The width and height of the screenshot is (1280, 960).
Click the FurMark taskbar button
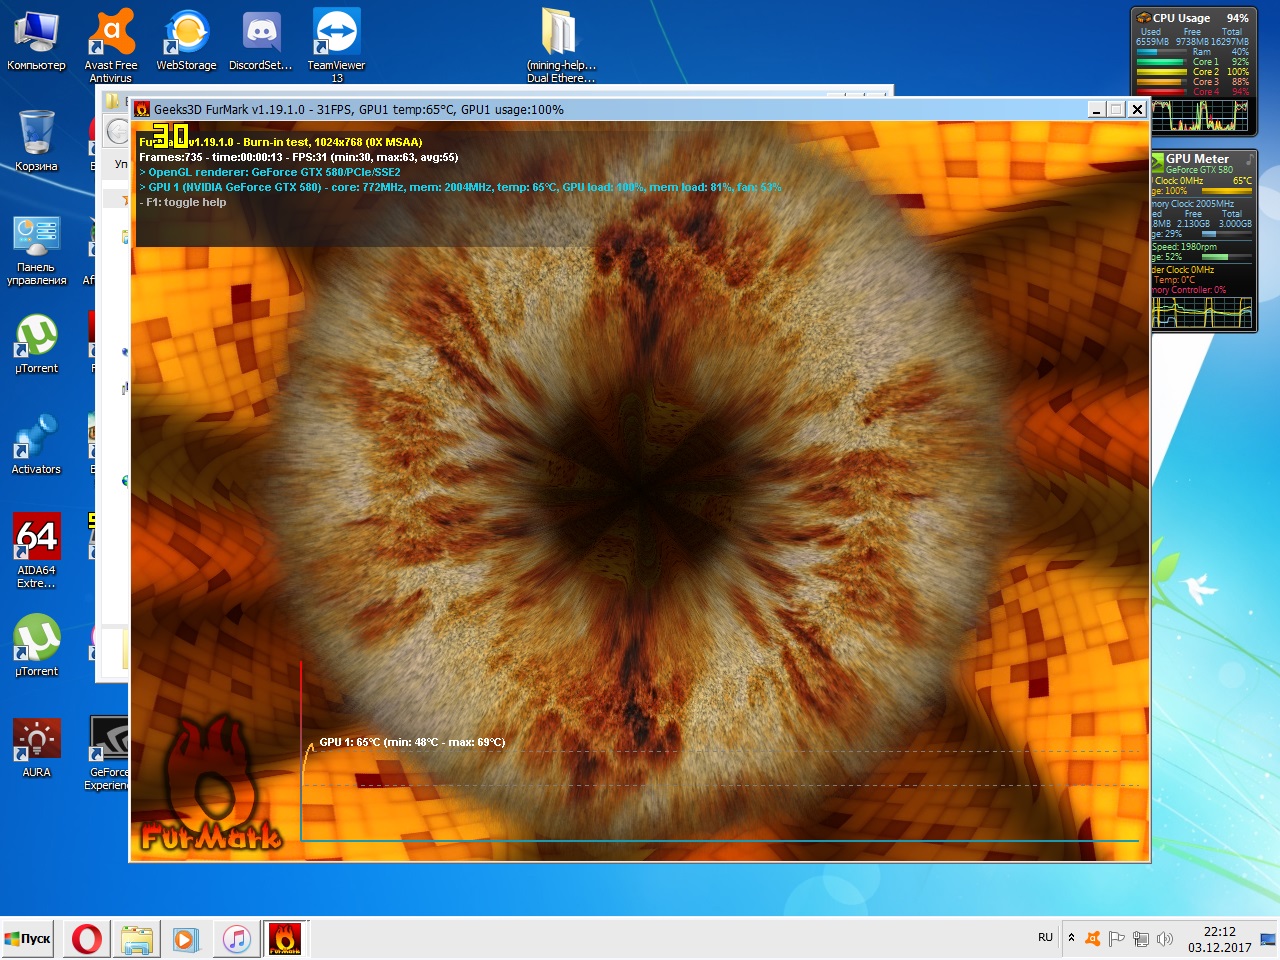285,939
